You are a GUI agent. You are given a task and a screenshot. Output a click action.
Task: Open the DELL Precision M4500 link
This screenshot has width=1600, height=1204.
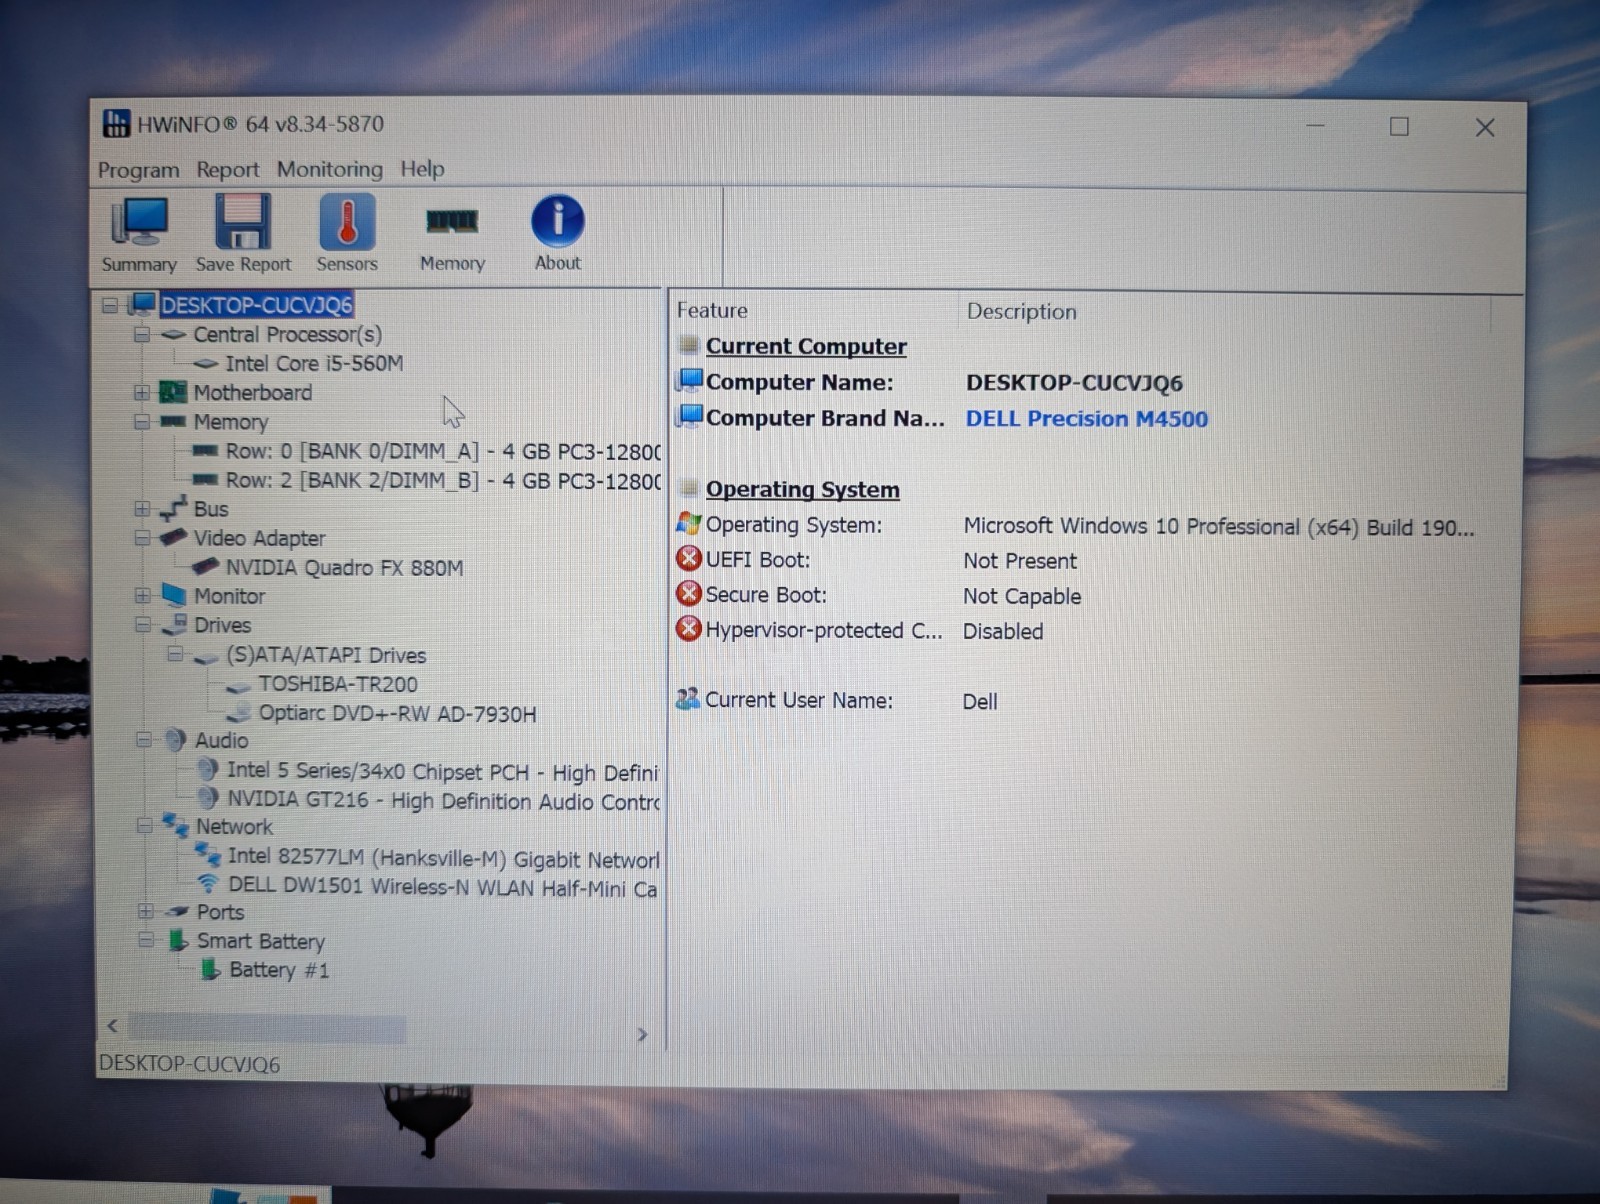1086,418
